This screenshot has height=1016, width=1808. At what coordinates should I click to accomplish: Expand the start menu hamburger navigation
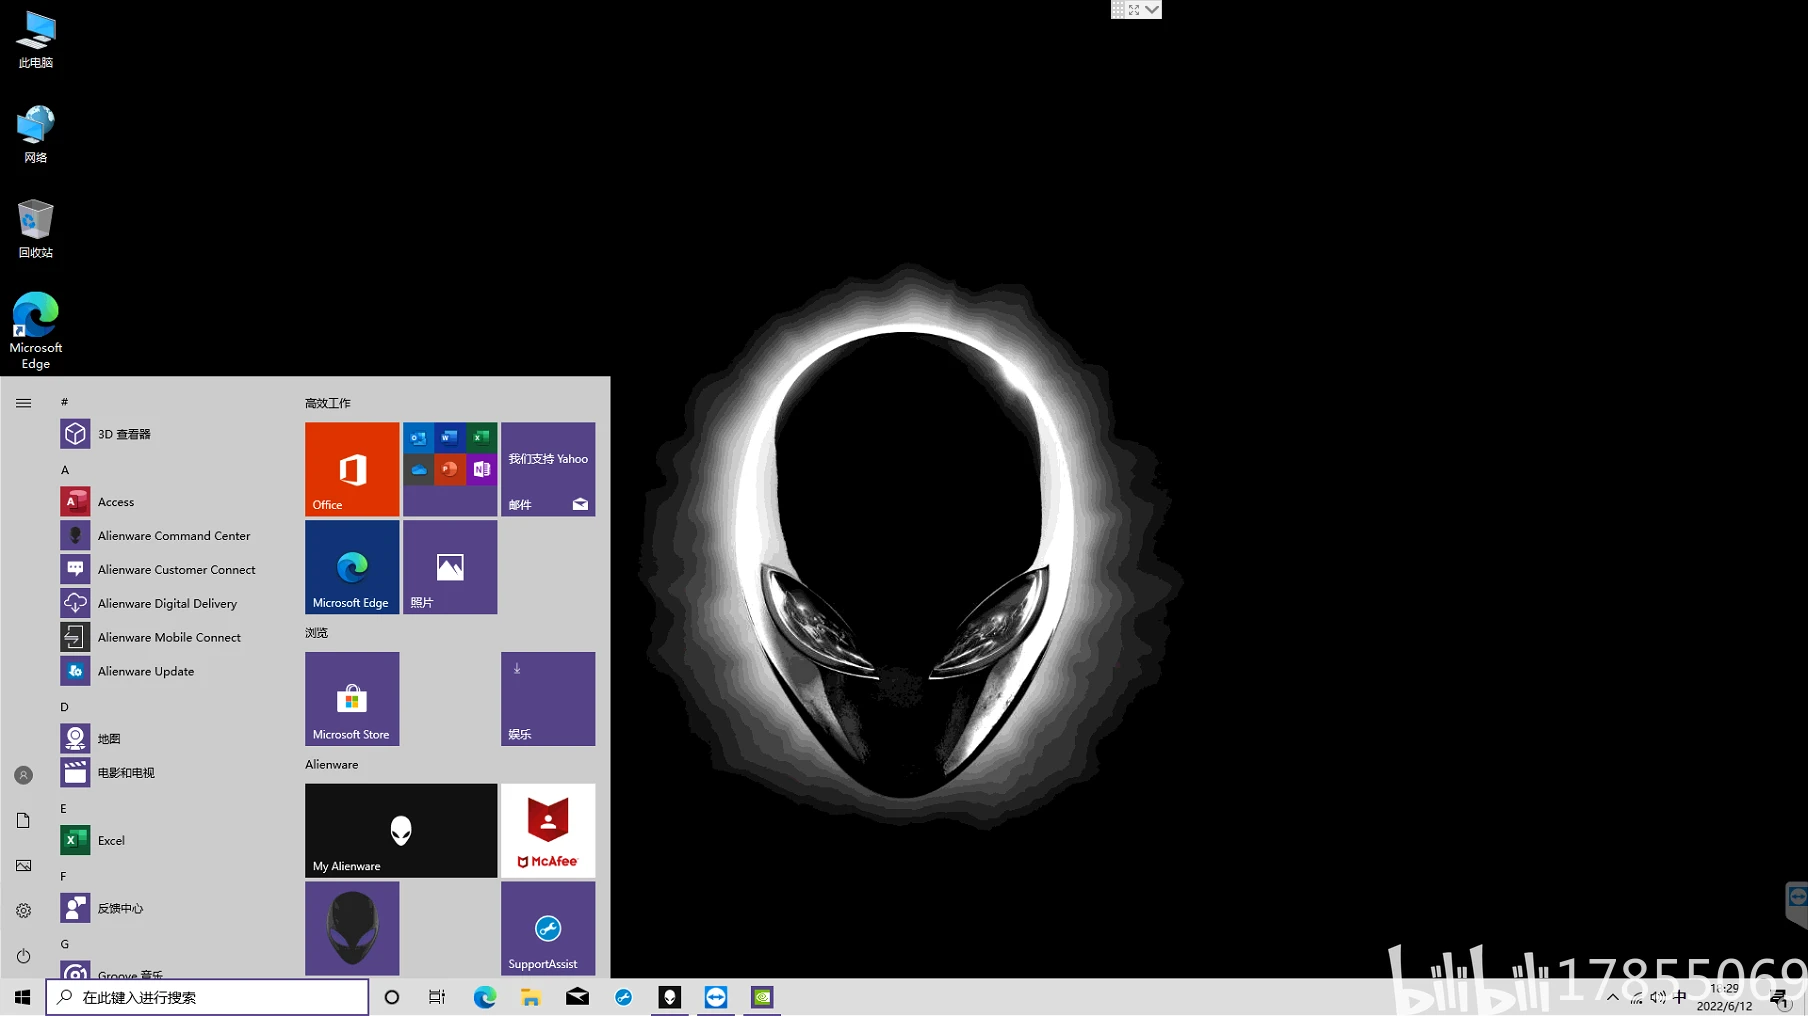click(x=23, y=403)
